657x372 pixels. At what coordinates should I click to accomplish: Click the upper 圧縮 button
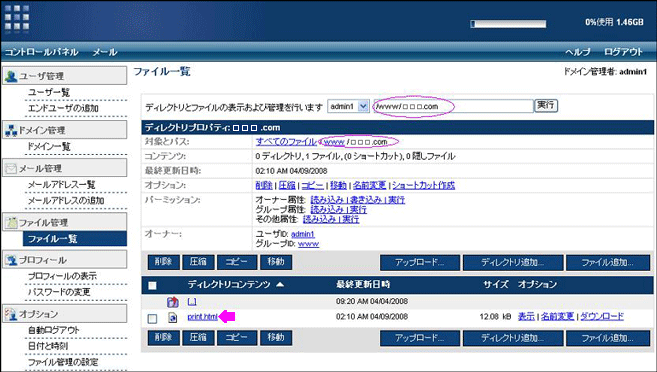tap(198, 262)
